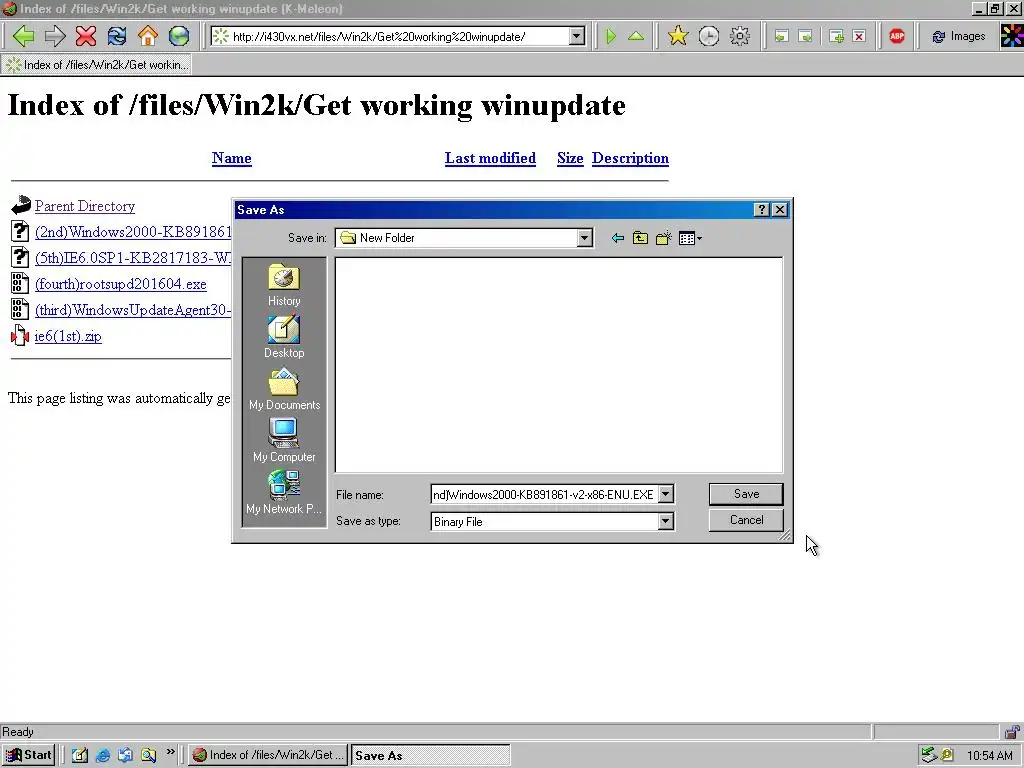Reload the page with the refresh icon
The width and height of the screenshot is (1024, 768).
coord(117,36)
